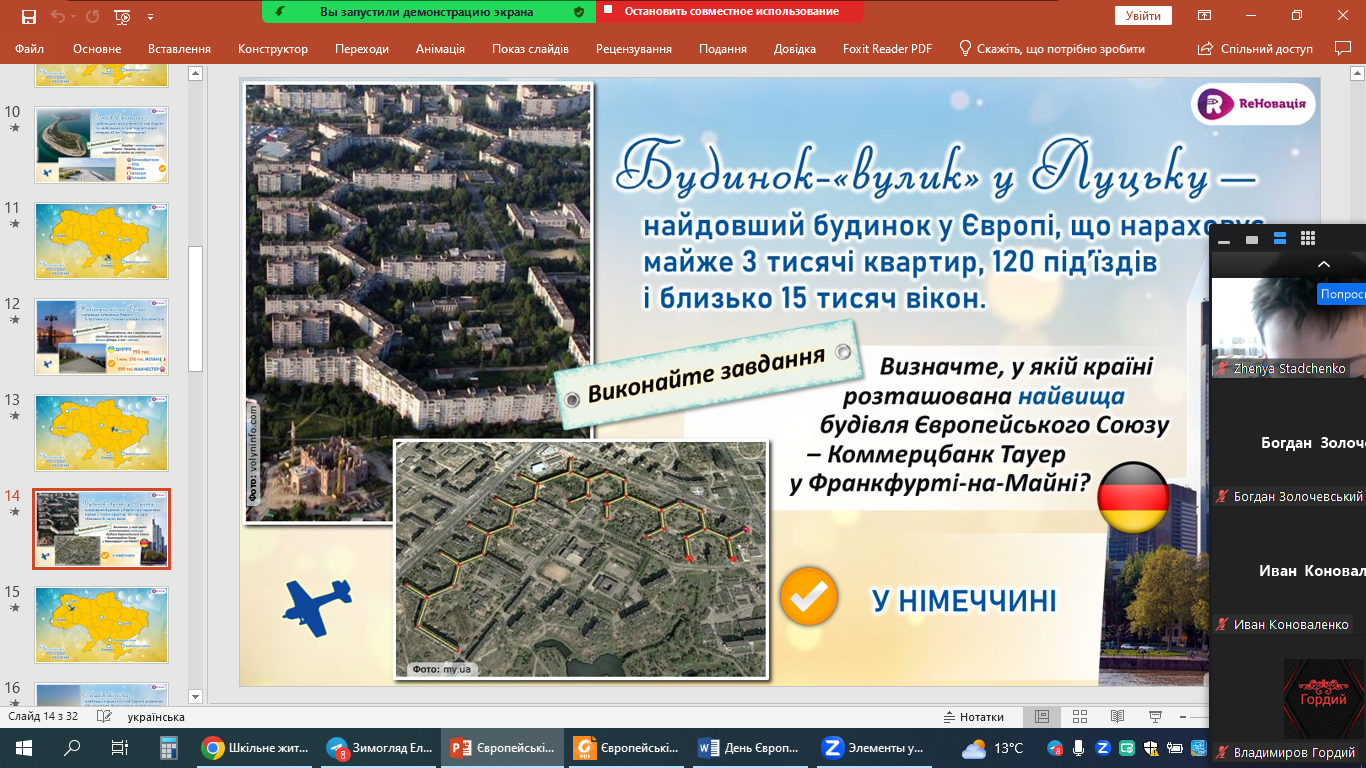1366x768 pixels.
Task: Open Customize Quick Access Toolbar dropdown
Action: pyautogui.click(x=150, y=17)
